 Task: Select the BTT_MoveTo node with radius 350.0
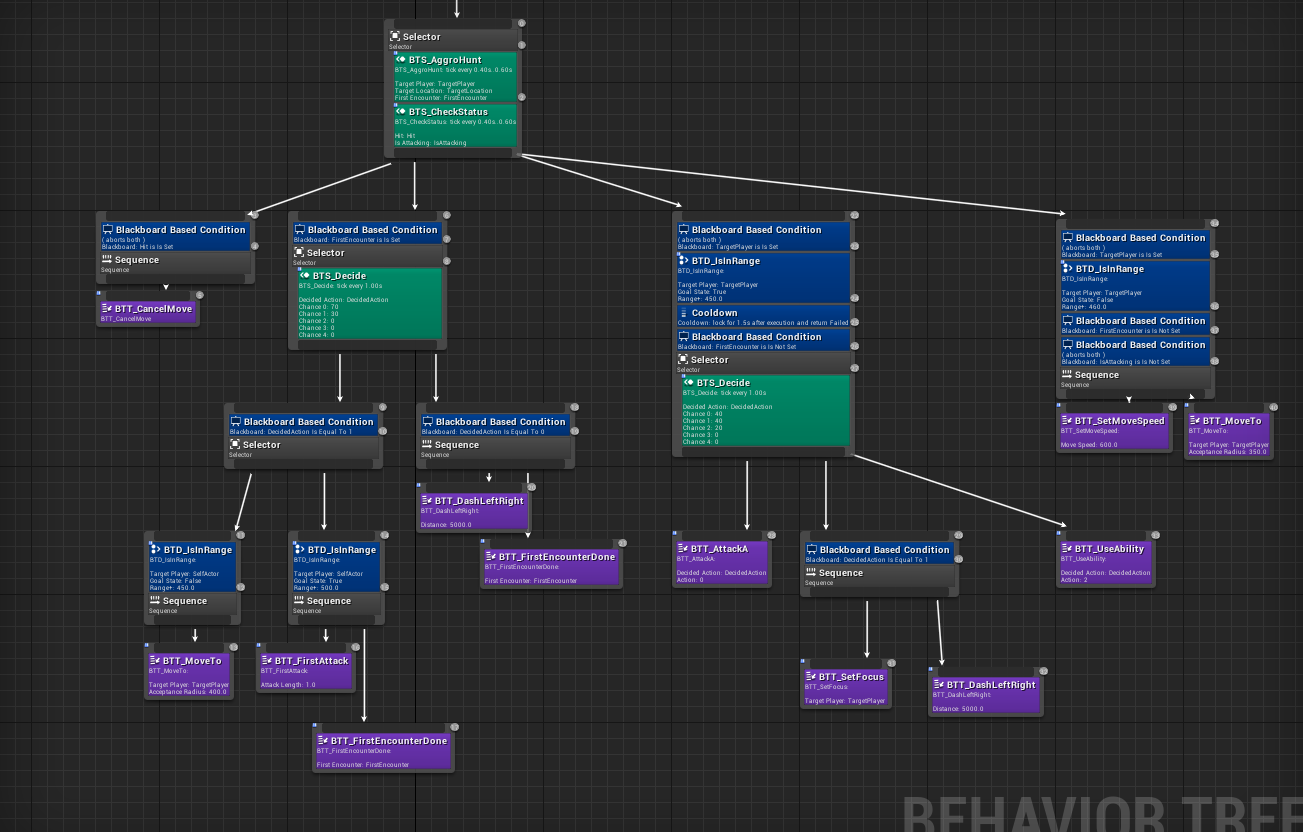(x=1228, y=433)
